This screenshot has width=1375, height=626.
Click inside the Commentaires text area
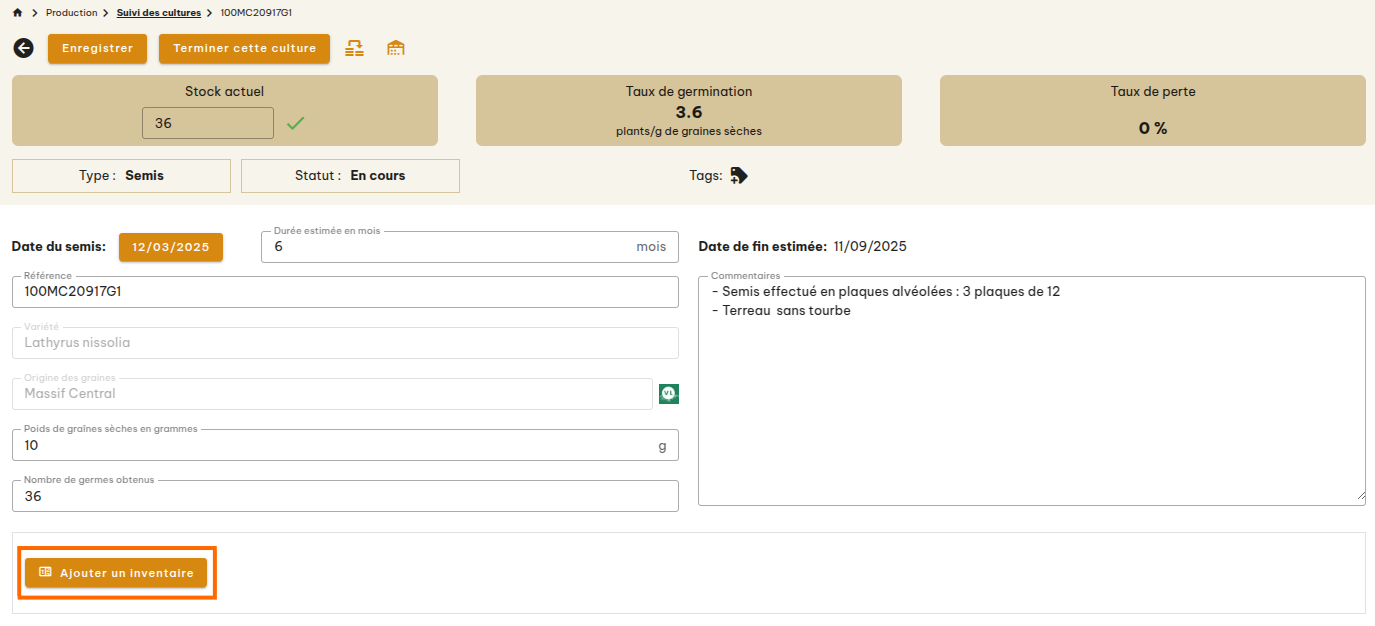(x=1030, y=400)
